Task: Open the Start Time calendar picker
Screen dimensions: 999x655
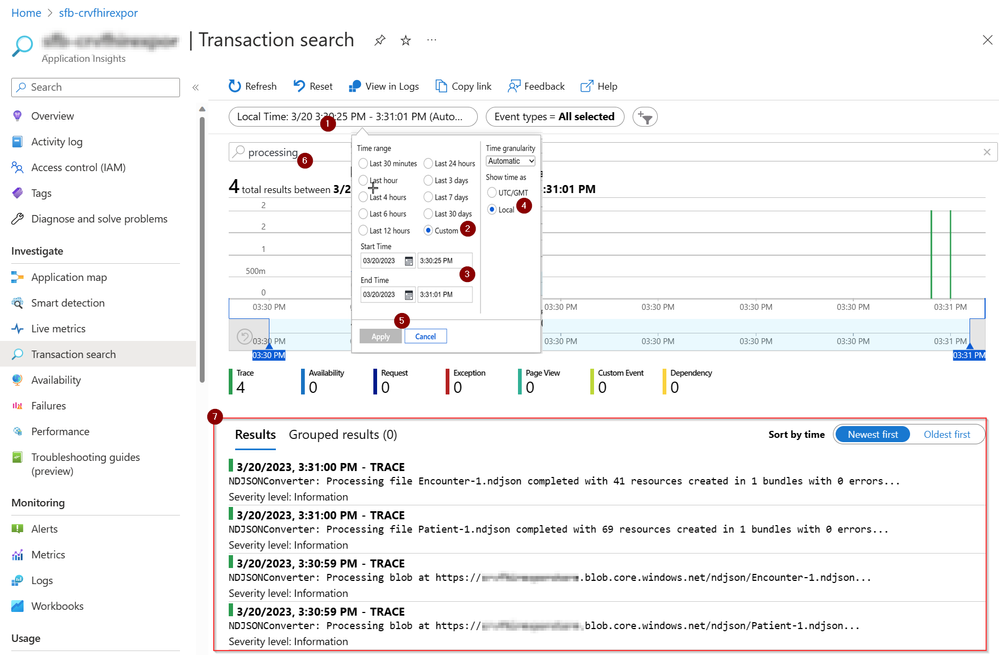Action: 409,261
